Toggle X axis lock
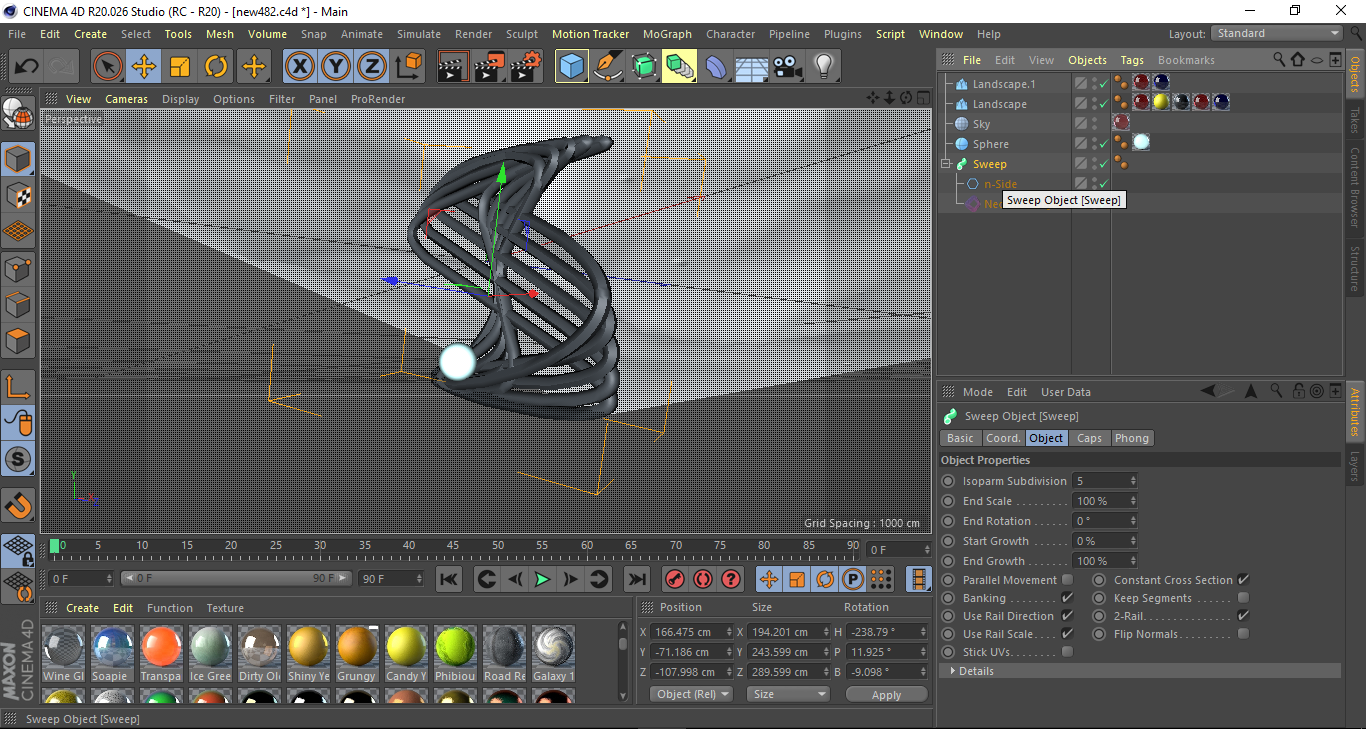The image size is (1366, 729). point(300,67)
